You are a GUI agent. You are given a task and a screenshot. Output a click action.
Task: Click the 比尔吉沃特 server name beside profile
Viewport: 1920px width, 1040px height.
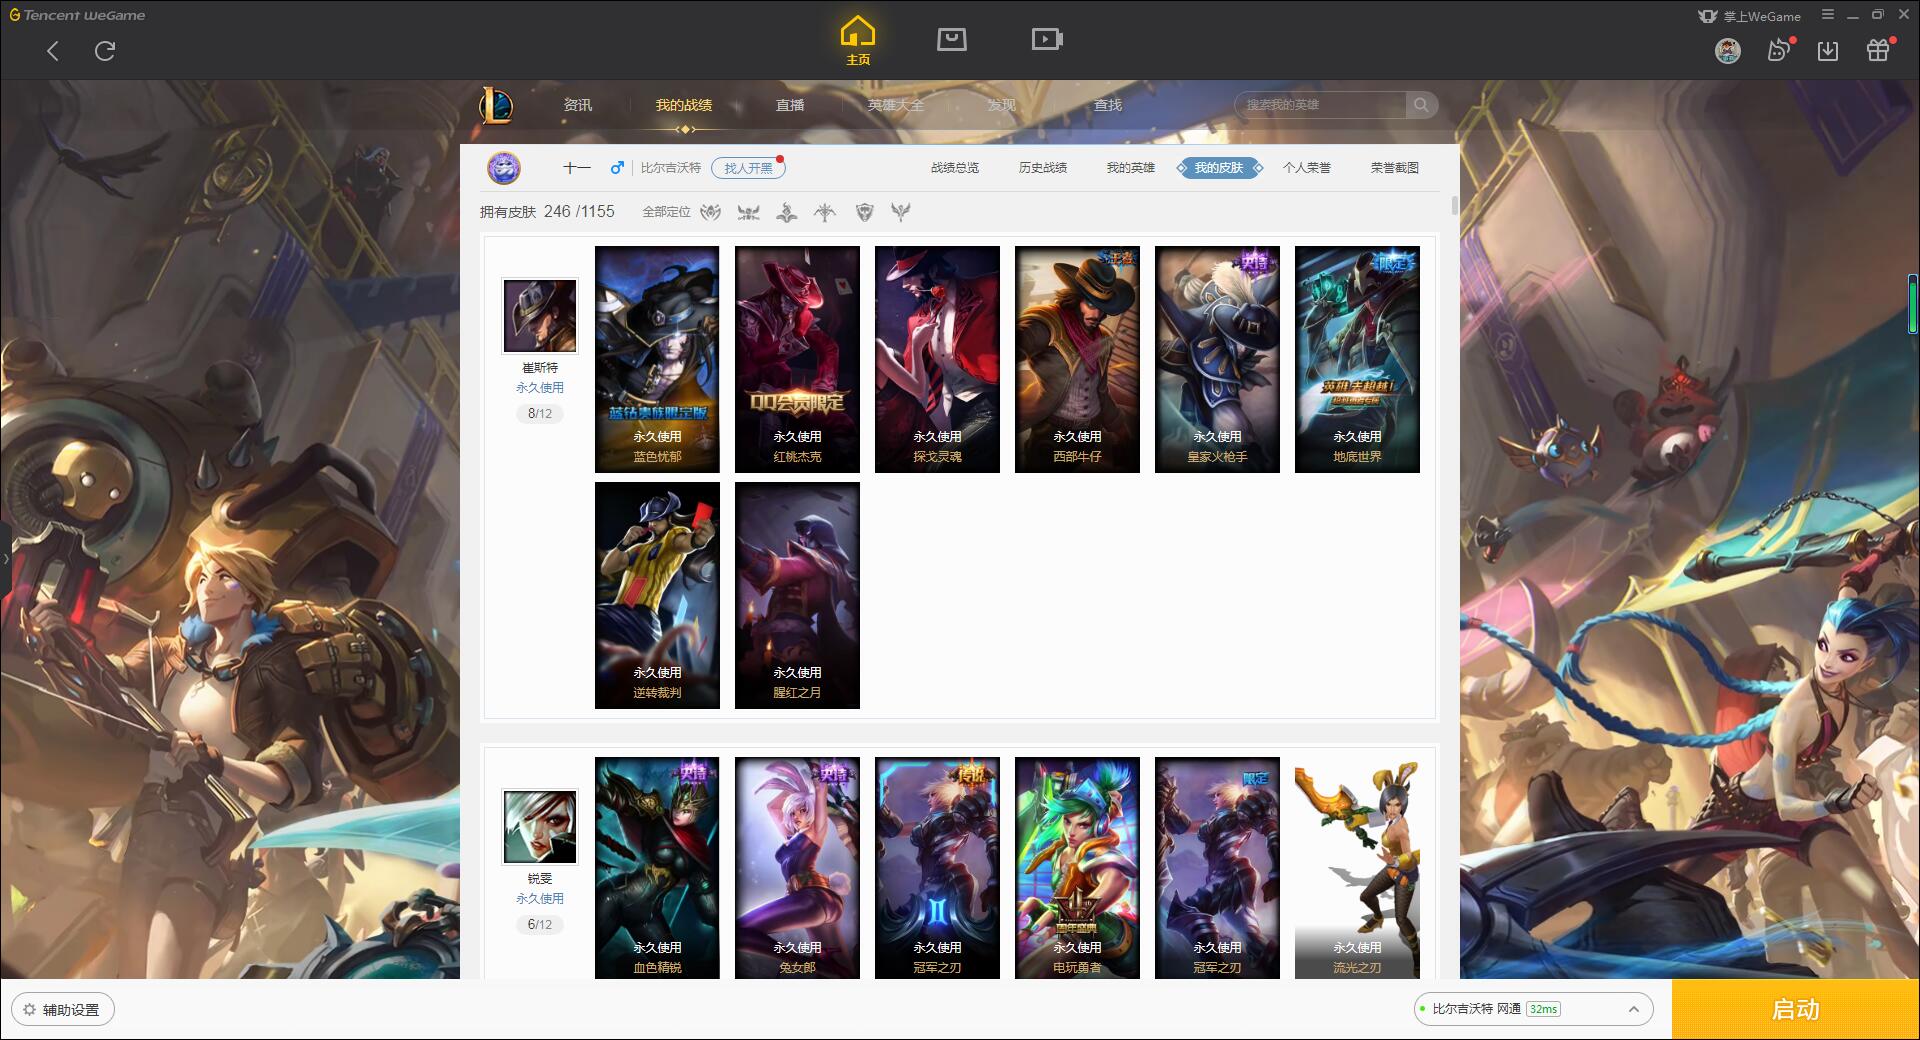click(671, 168)
